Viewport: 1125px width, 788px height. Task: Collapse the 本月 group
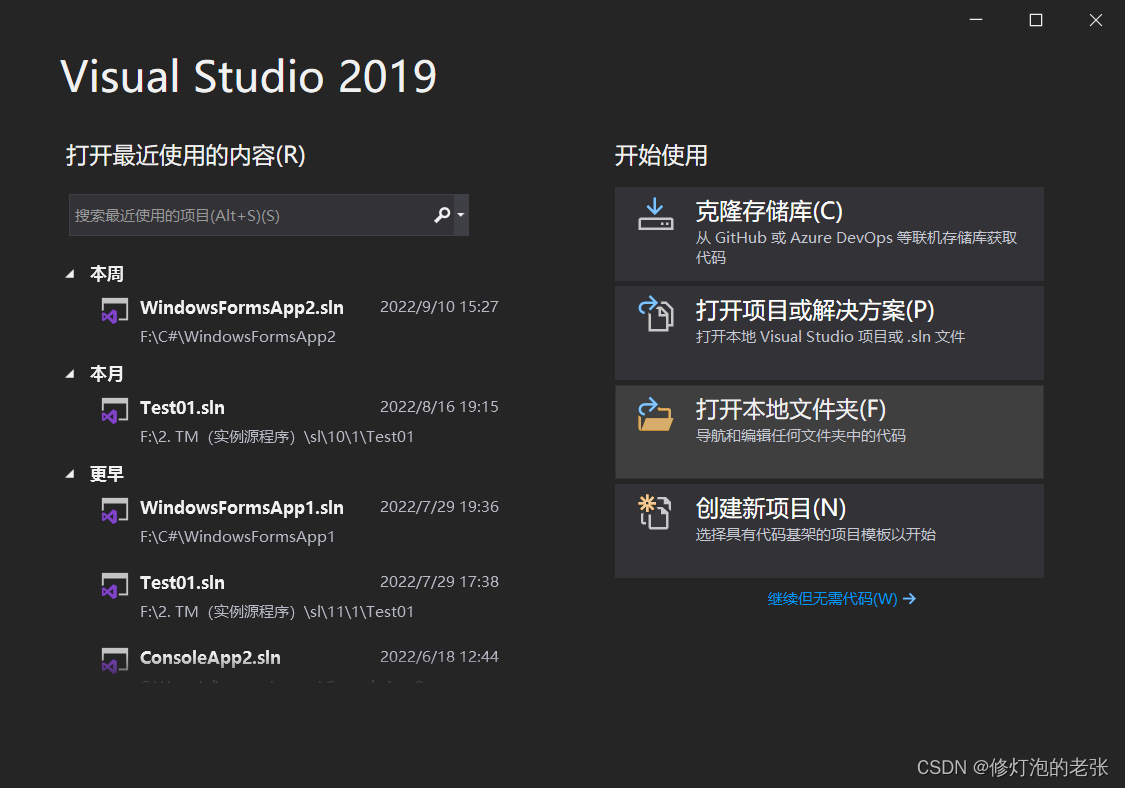coord(70,373)
